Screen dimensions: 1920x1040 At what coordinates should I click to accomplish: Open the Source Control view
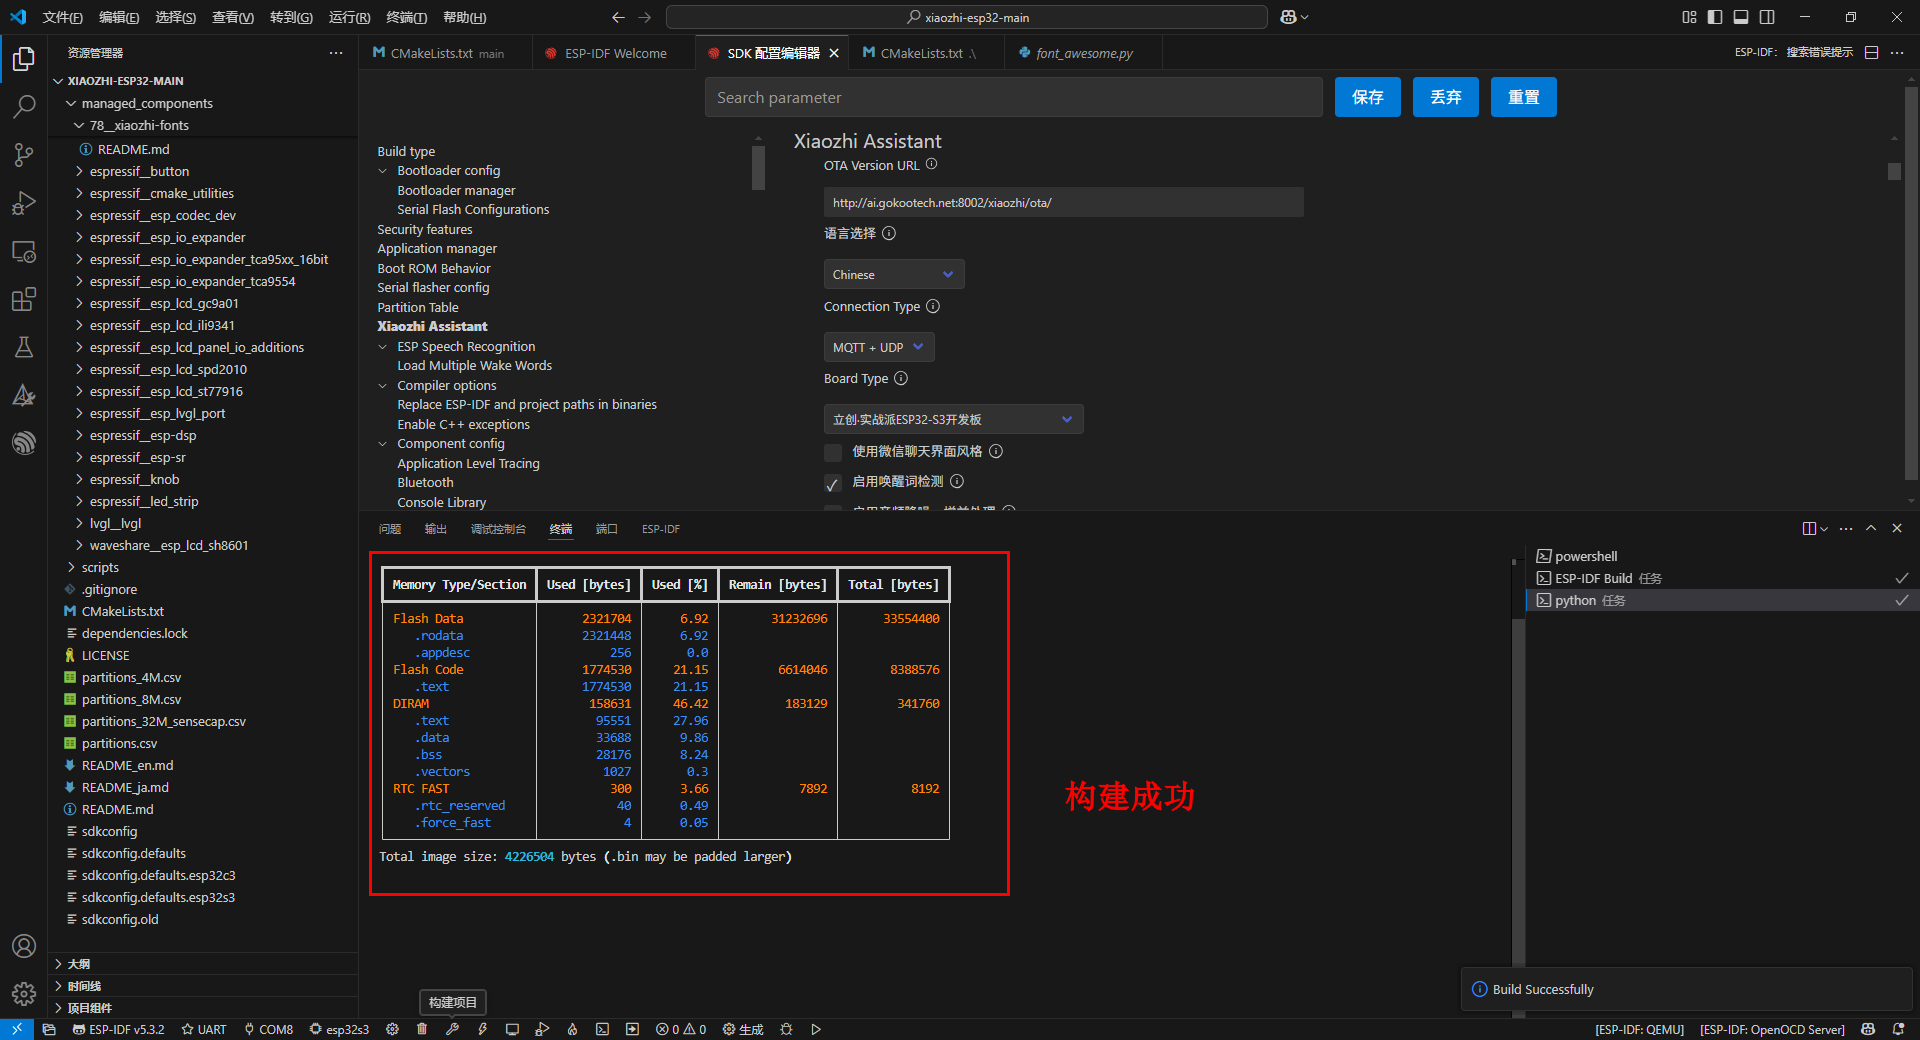pyautogui.click(x=24, y=155)
